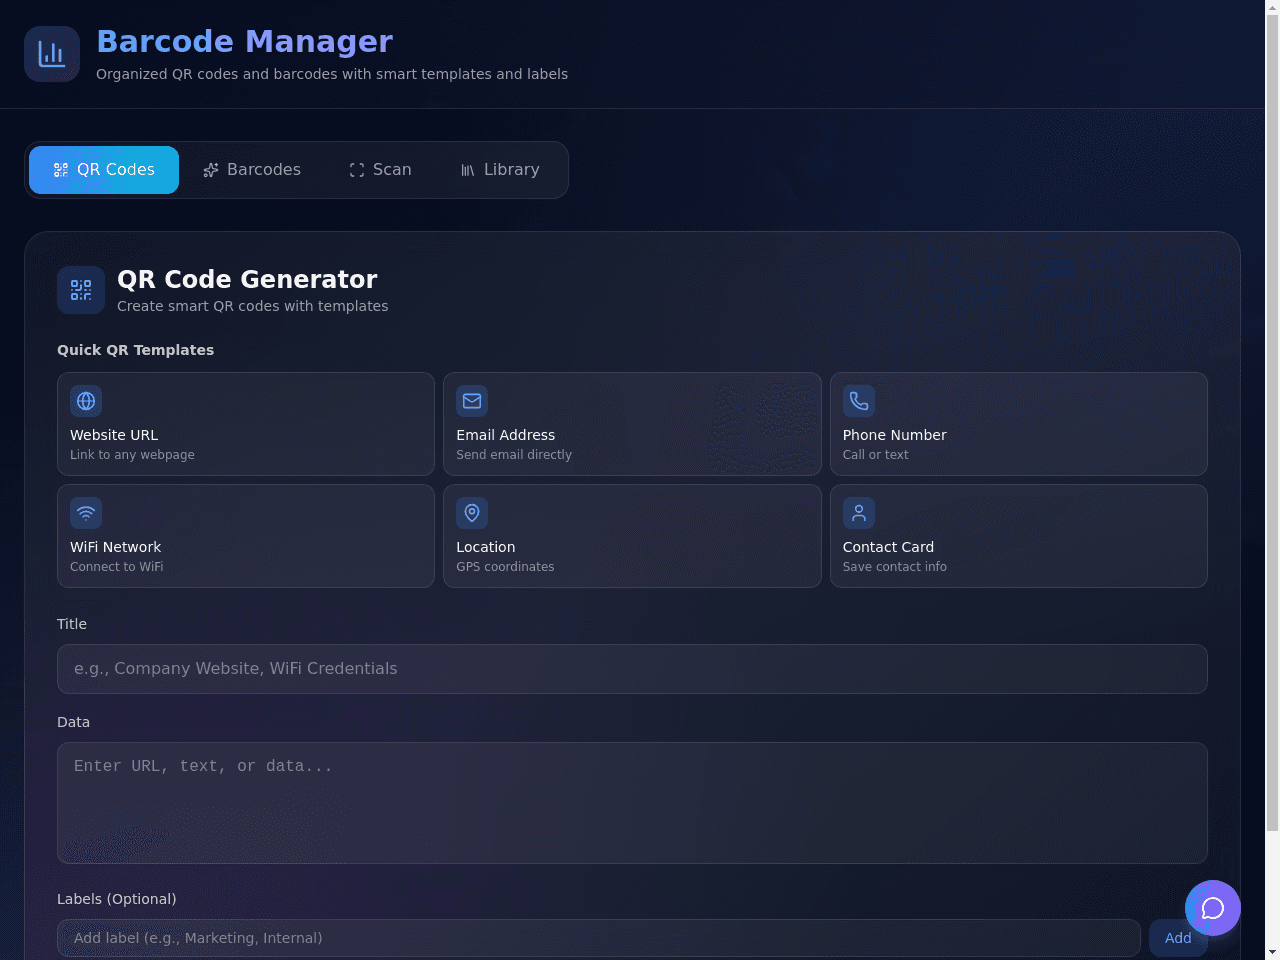1280x960 pixels.
Task: Click the books icon in the Library tab
Action: tap(468, 170)
